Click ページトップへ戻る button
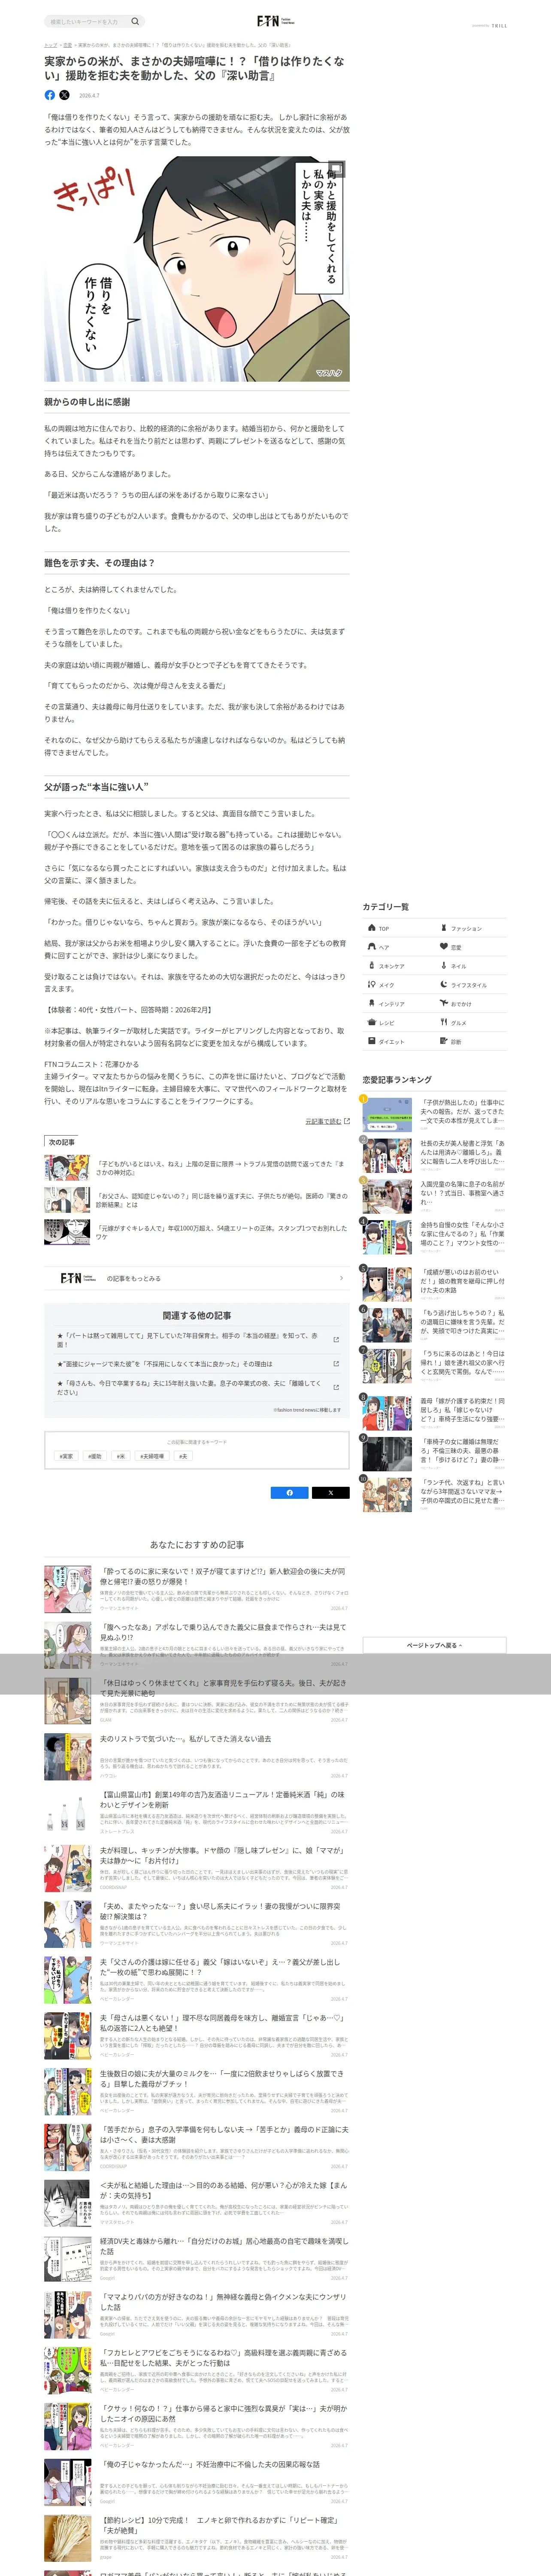551x2576 pixels. click(434, 1645)
